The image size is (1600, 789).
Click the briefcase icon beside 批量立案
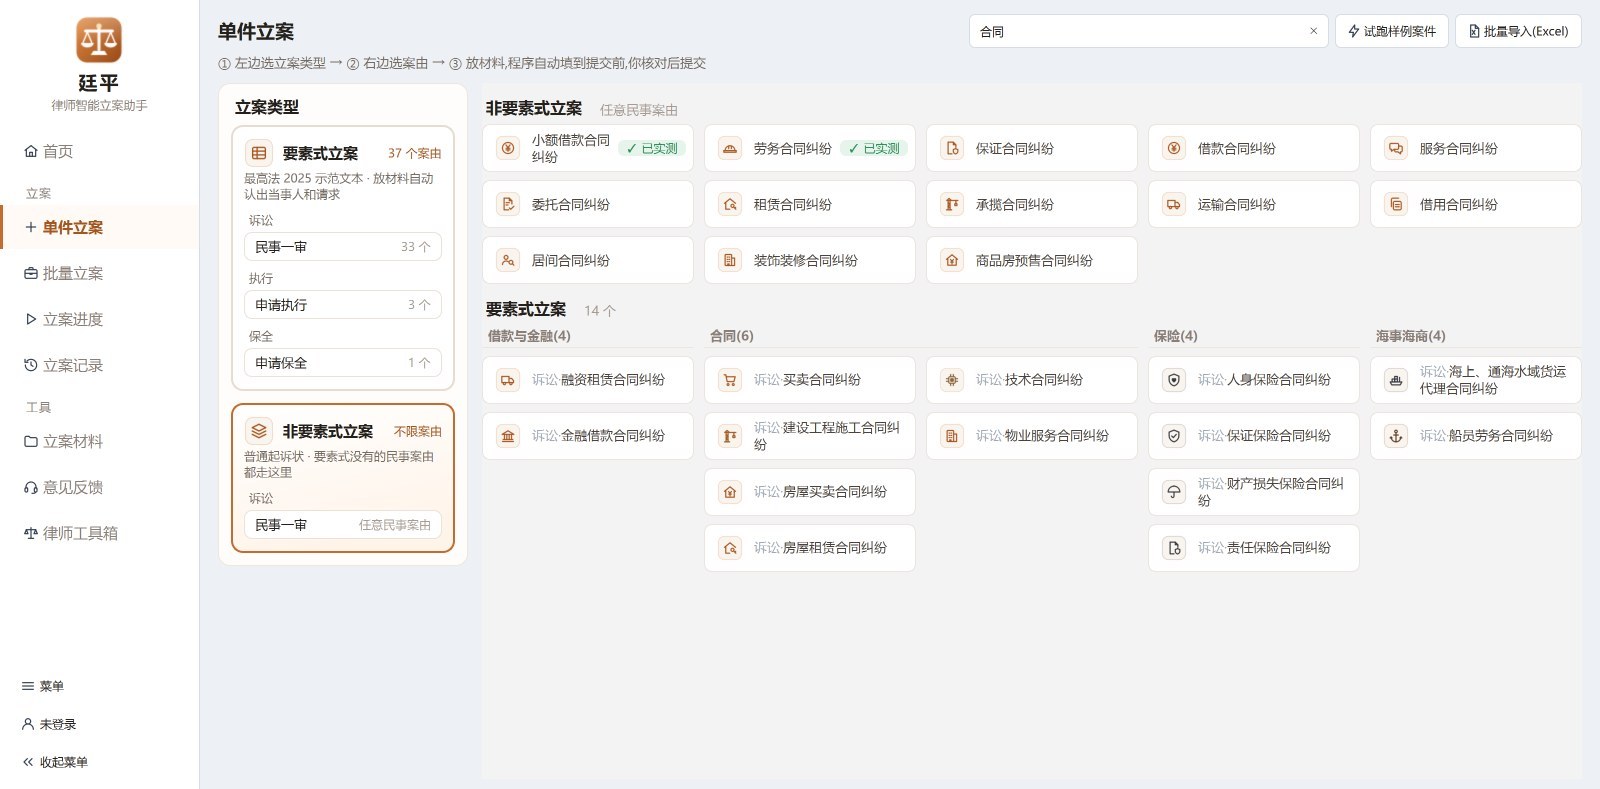click(x=31, y=273)
